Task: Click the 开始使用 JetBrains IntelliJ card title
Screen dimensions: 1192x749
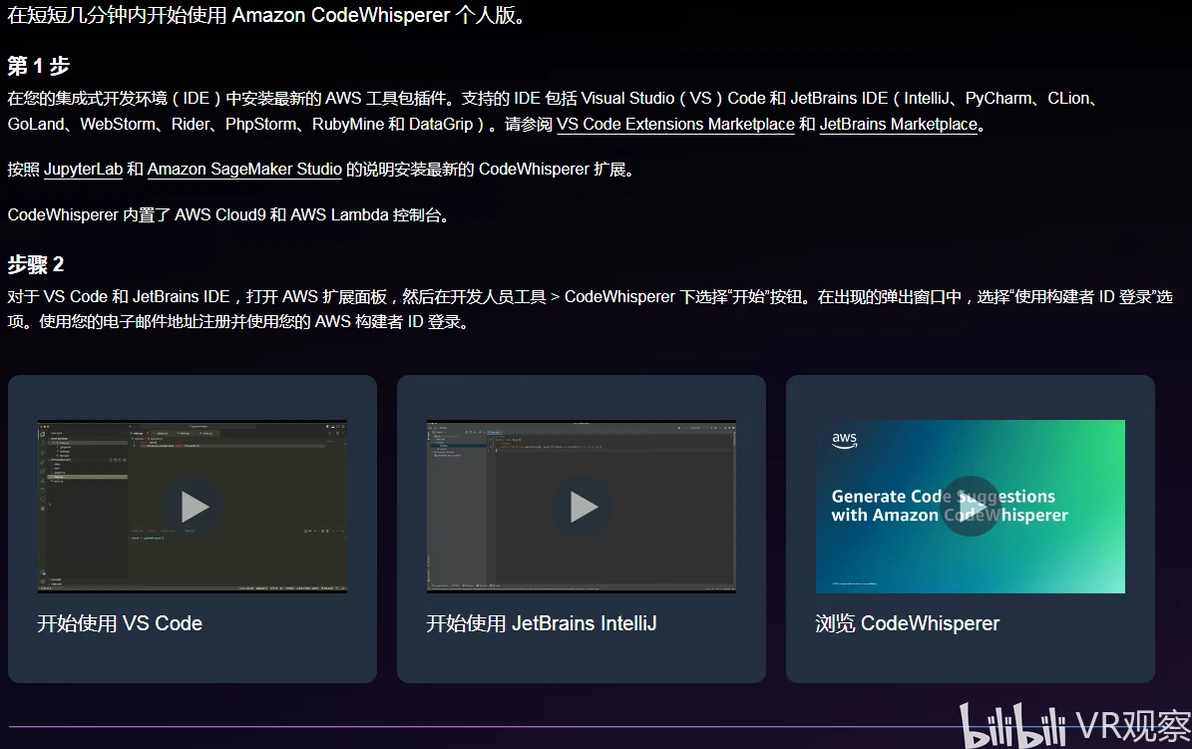Action: [541, 624]
